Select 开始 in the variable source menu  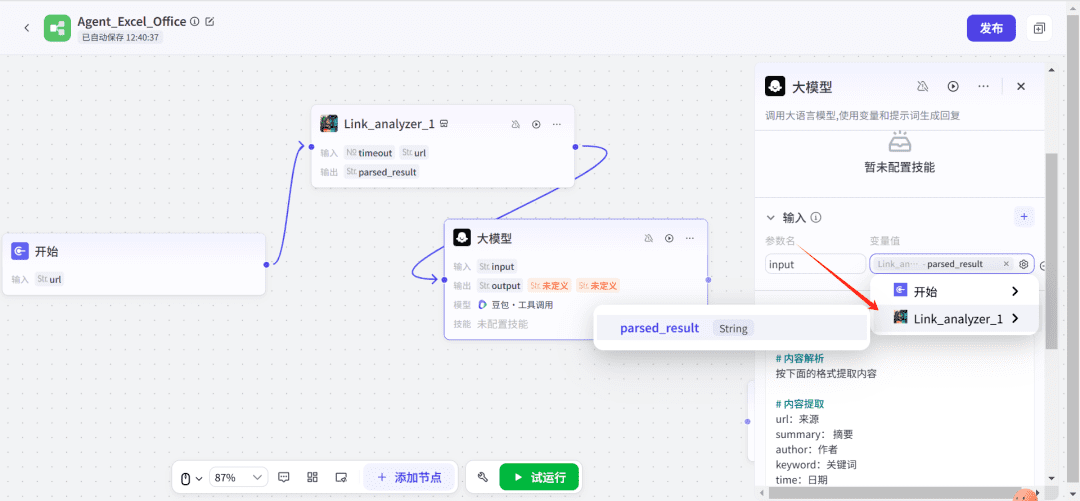point(955,291)
